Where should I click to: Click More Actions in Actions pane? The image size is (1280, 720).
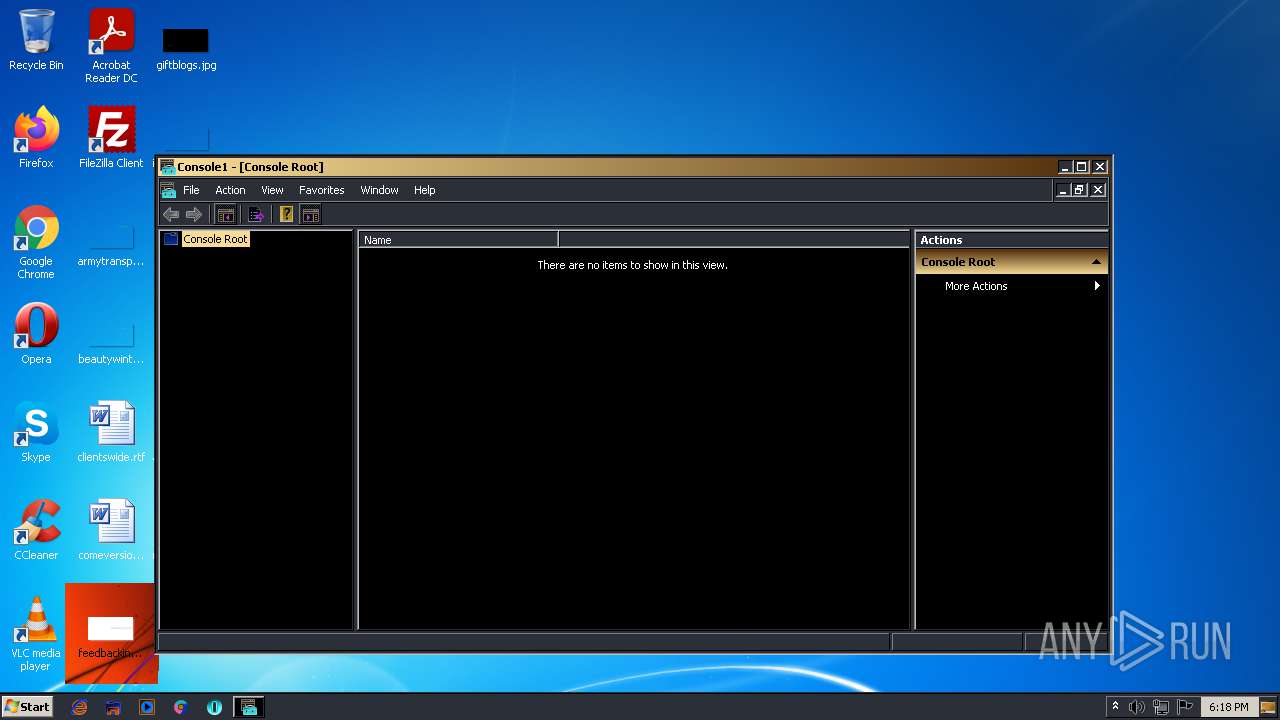(x=976, y=286)
